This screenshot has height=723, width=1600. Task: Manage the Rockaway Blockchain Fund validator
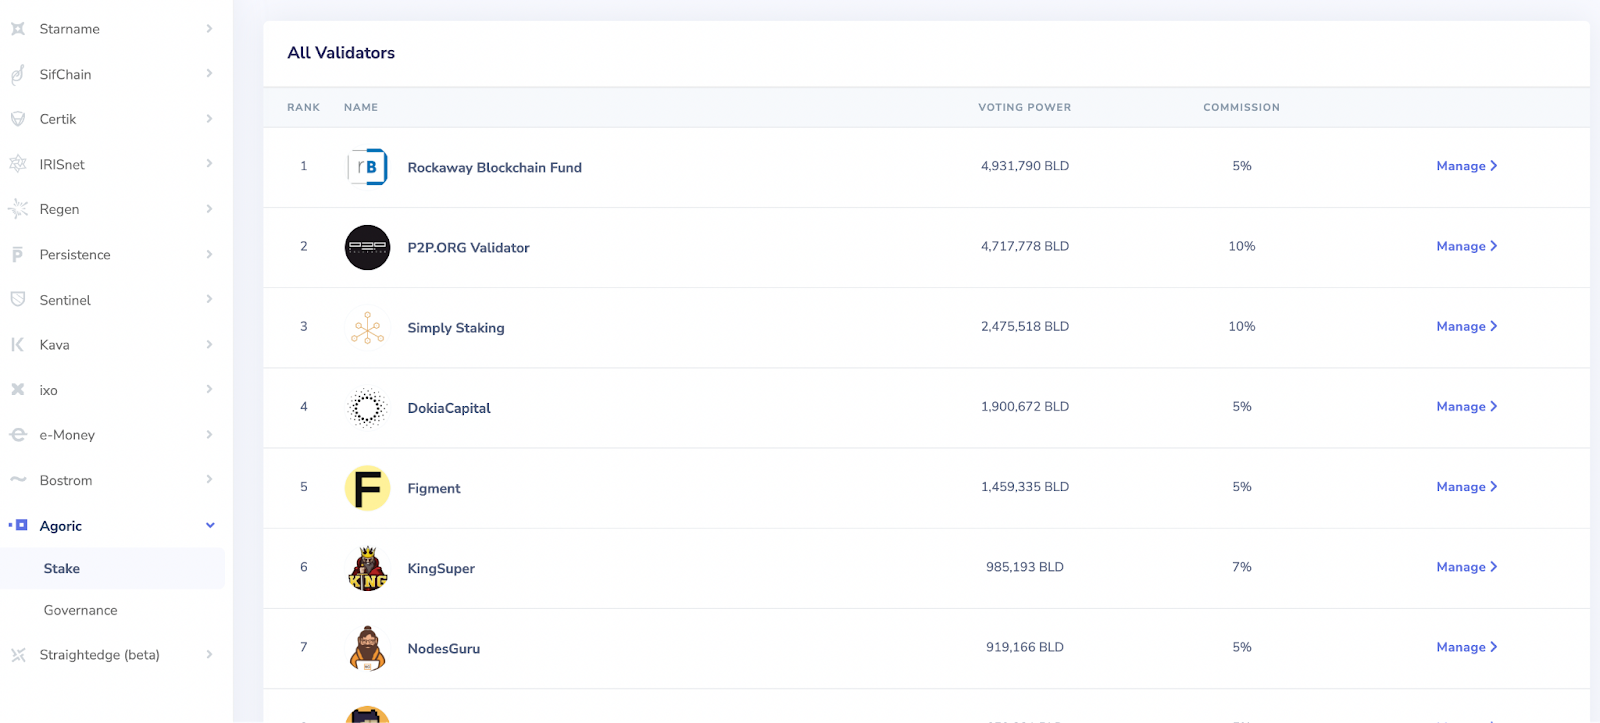tap(1467, 166)
